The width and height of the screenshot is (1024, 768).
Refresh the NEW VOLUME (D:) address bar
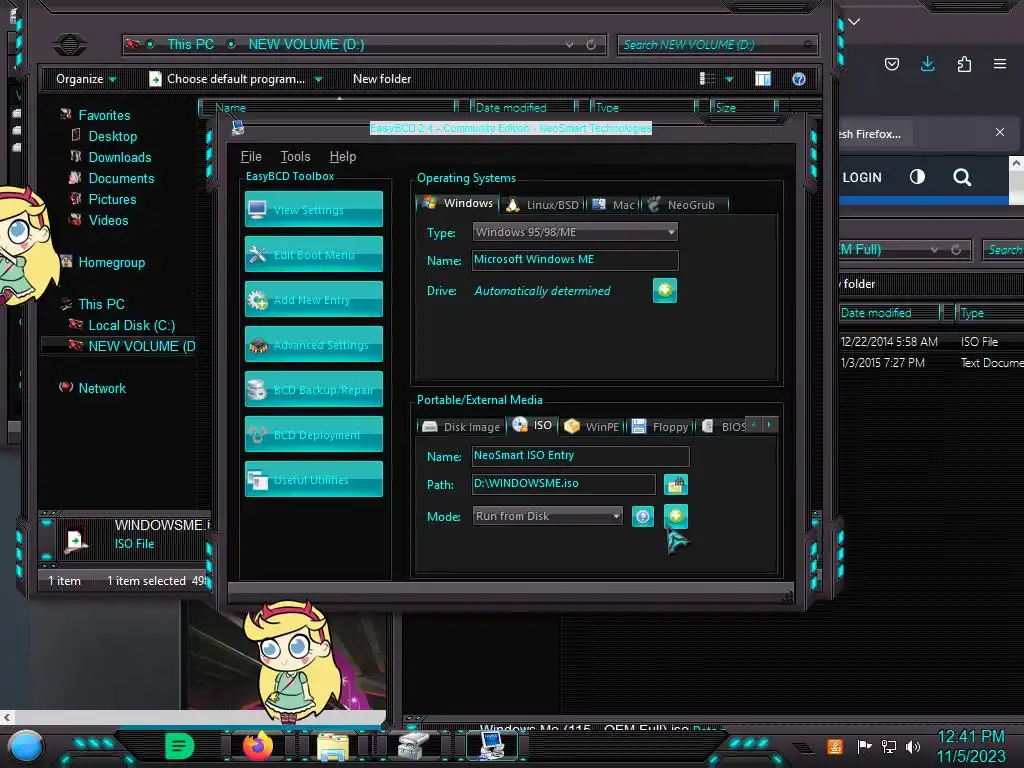[591, 44]
